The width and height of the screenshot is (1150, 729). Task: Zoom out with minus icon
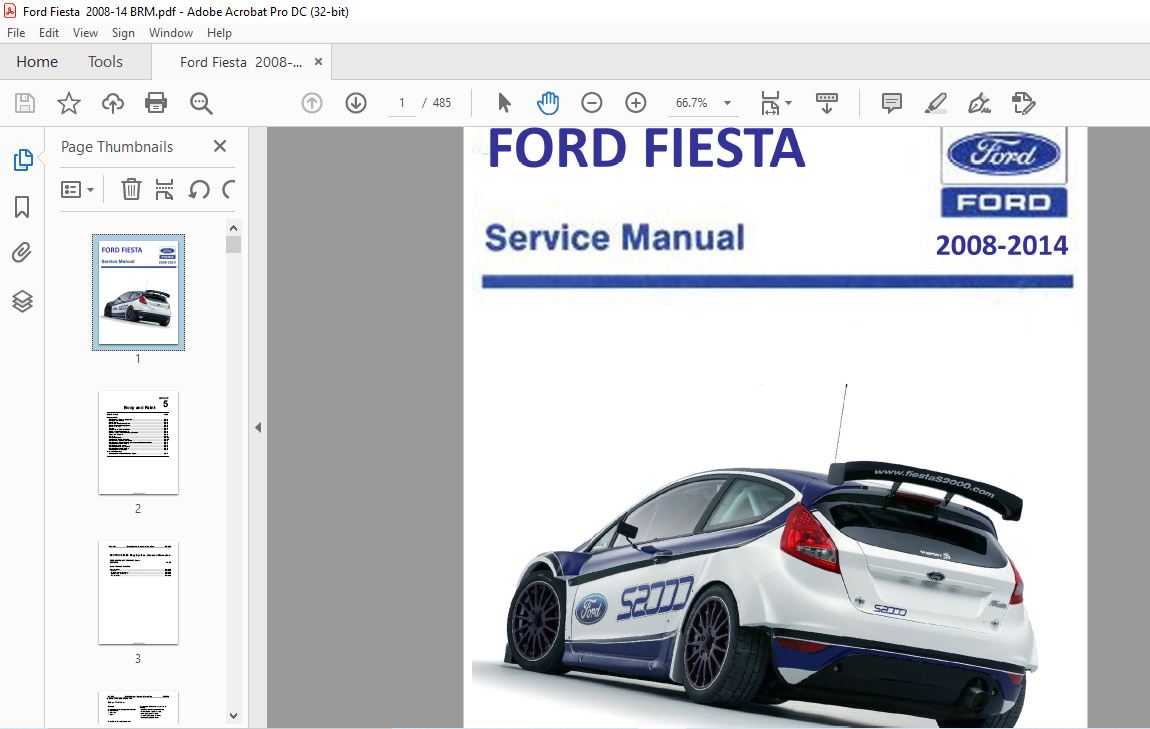[x=591, y=103]
